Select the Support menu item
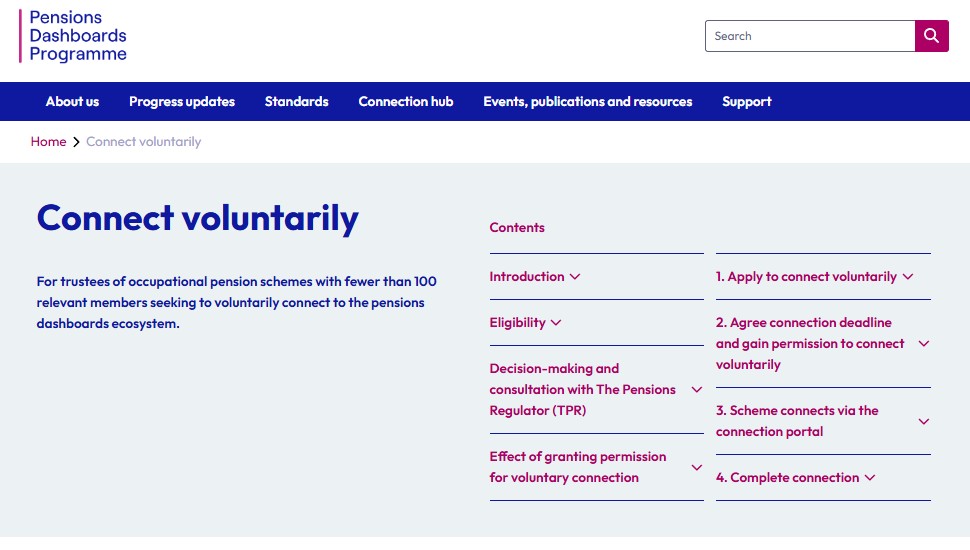970x550 pixels. [x=747, y=102]
